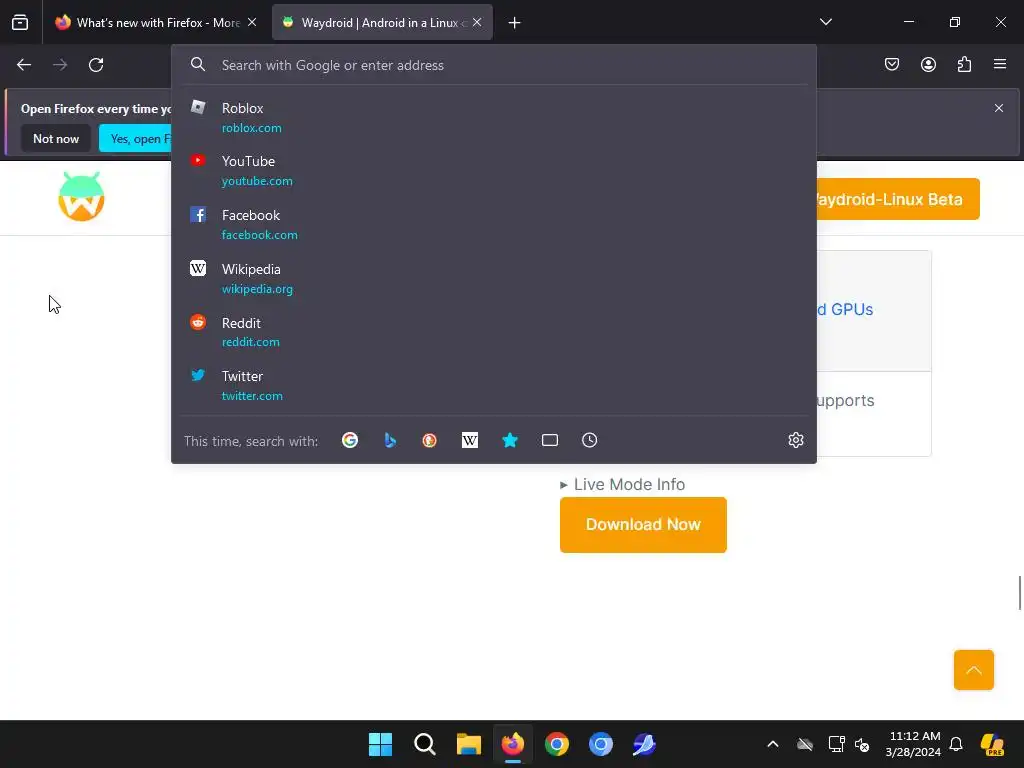Select the Reddit suggestion
Image resolution: width=1024 pixels, height=768 pixels.
(494, 332)
